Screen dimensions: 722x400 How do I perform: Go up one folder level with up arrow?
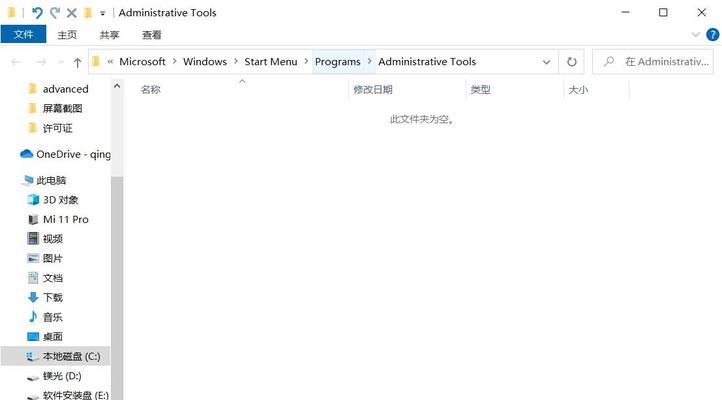click(77, 62)
